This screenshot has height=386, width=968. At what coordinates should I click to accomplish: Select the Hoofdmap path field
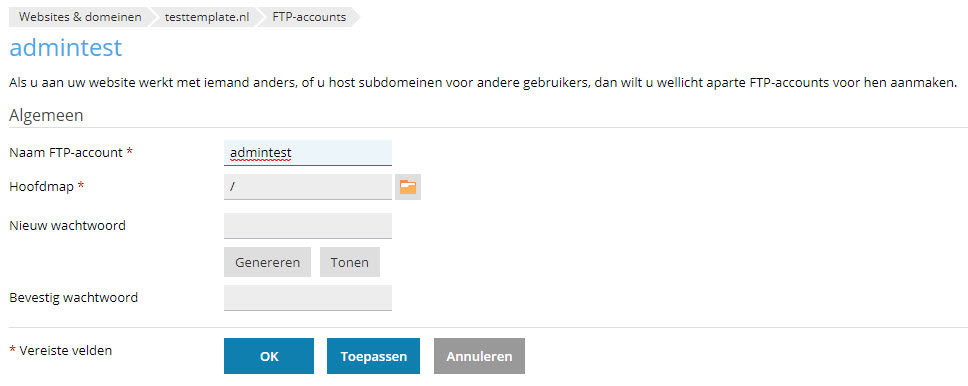coord(308,187)
